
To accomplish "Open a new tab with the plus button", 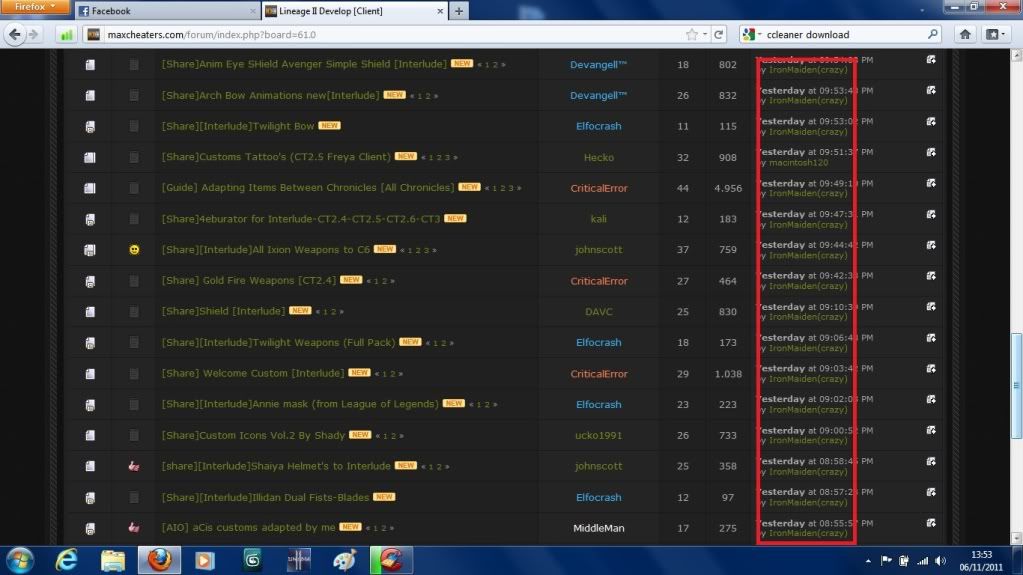I will click(459, 11).
